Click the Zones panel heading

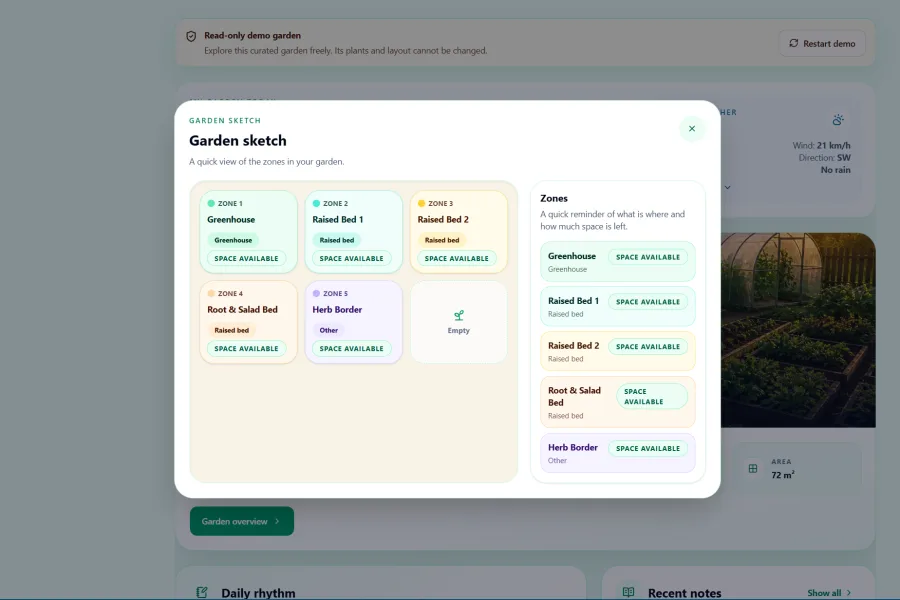[554, 198]
